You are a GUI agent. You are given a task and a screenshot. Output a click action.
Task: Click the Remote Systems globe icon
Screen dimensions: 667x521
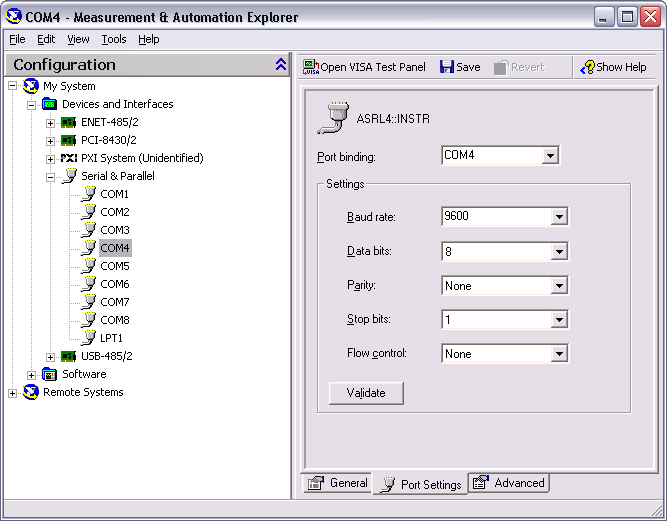[x=31, y=392]
